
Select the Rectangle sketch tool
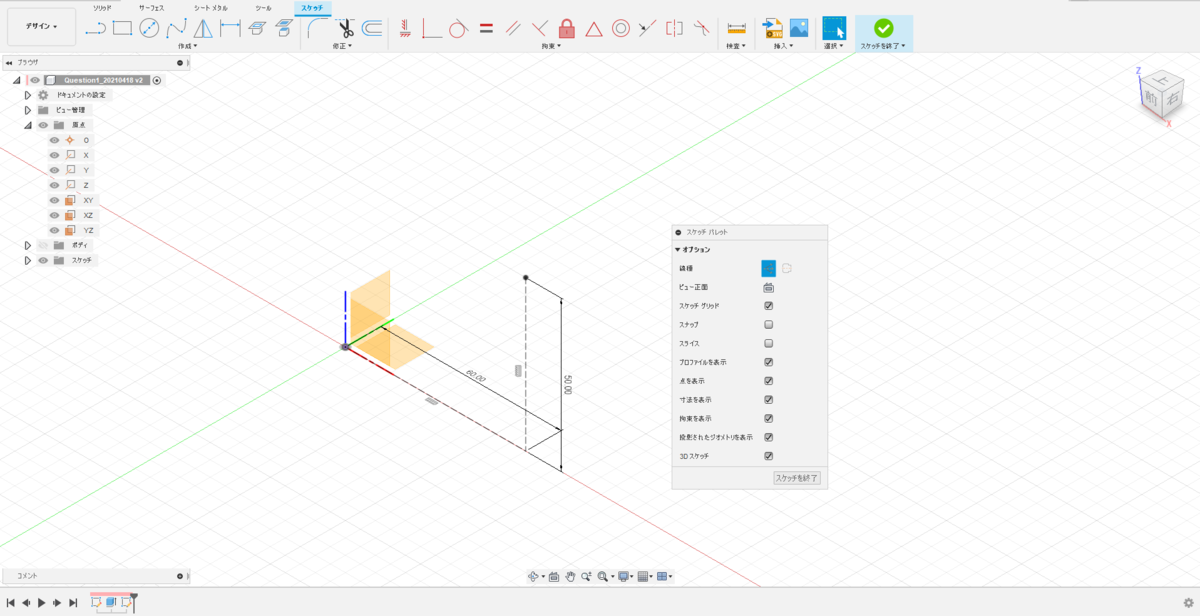click(122, 28)
